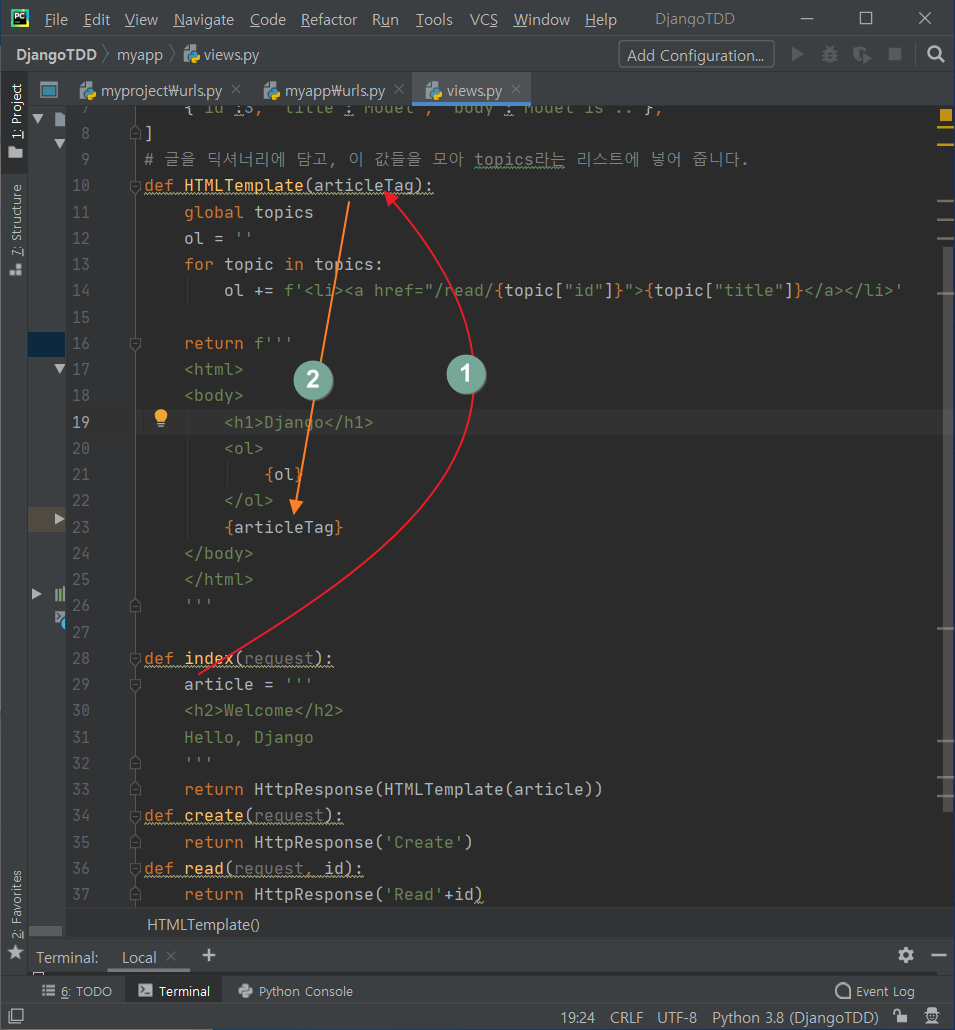
Task: Click the editor vertical scrollbar
Action: (x=947, y=529)
